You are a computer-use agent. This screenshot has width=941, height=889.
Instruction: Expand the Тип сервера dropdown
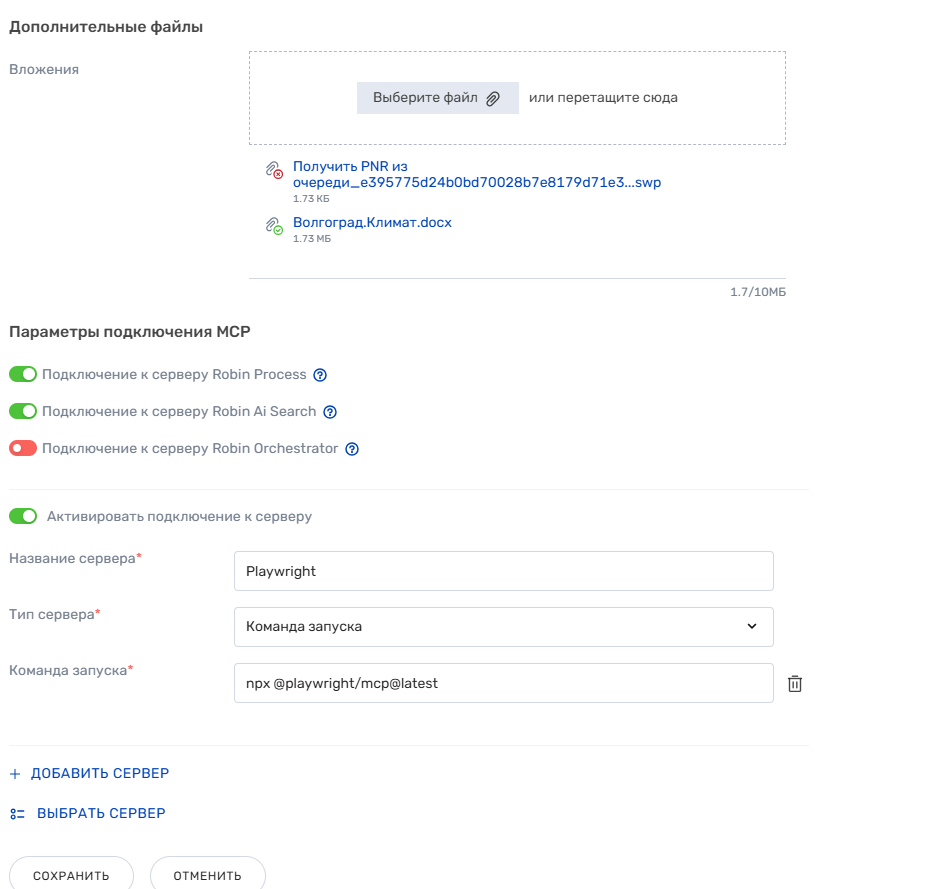pyautogui.click(x=503, y=627)
